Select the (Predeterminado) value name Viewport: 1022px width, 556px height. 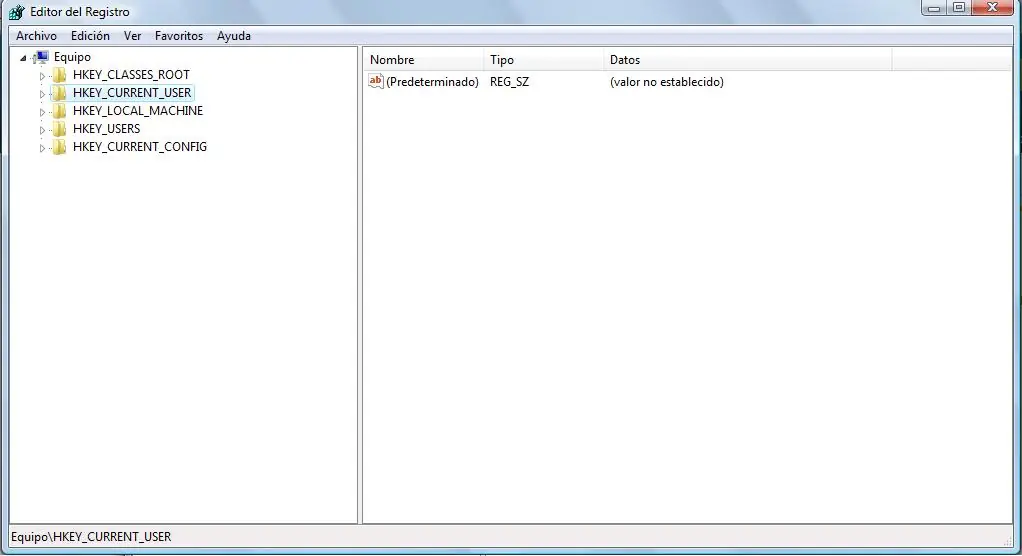(x=432, y=82)
